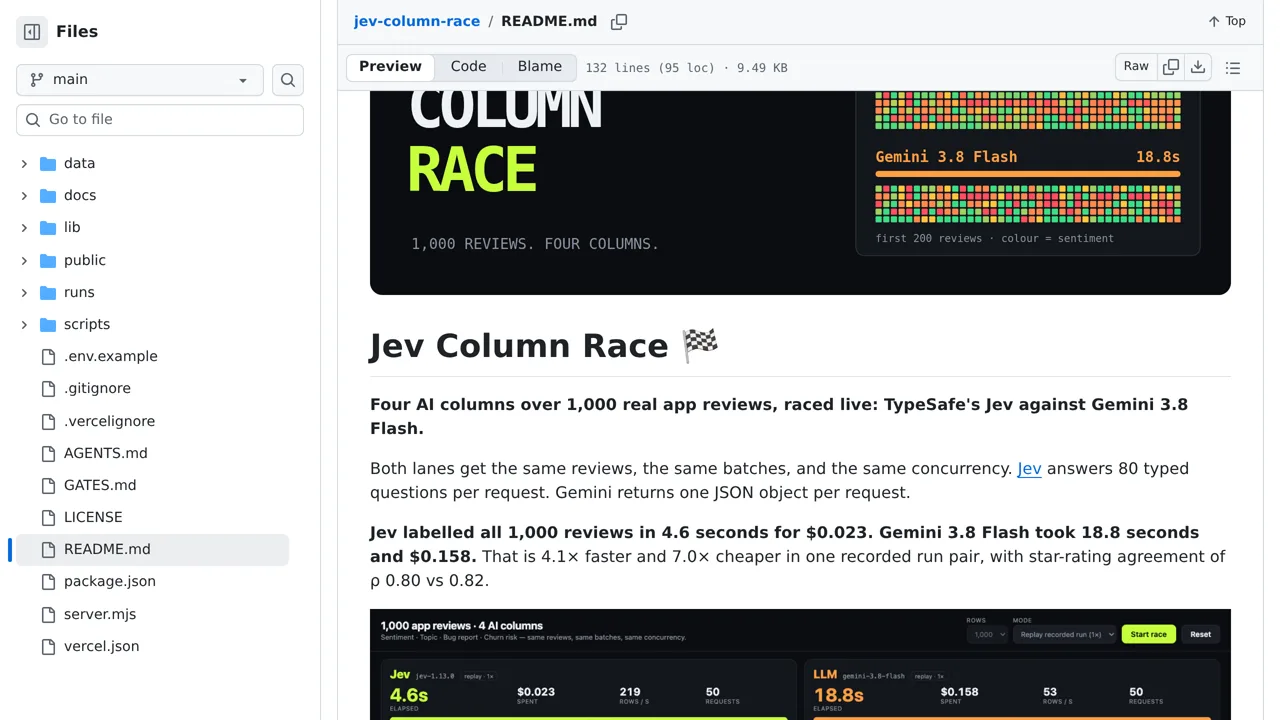Viewport: 1280px width, 720px height.
Task: Click the AGENTS.md file icon
Action: pyautogui.click(x=48, y=453)
